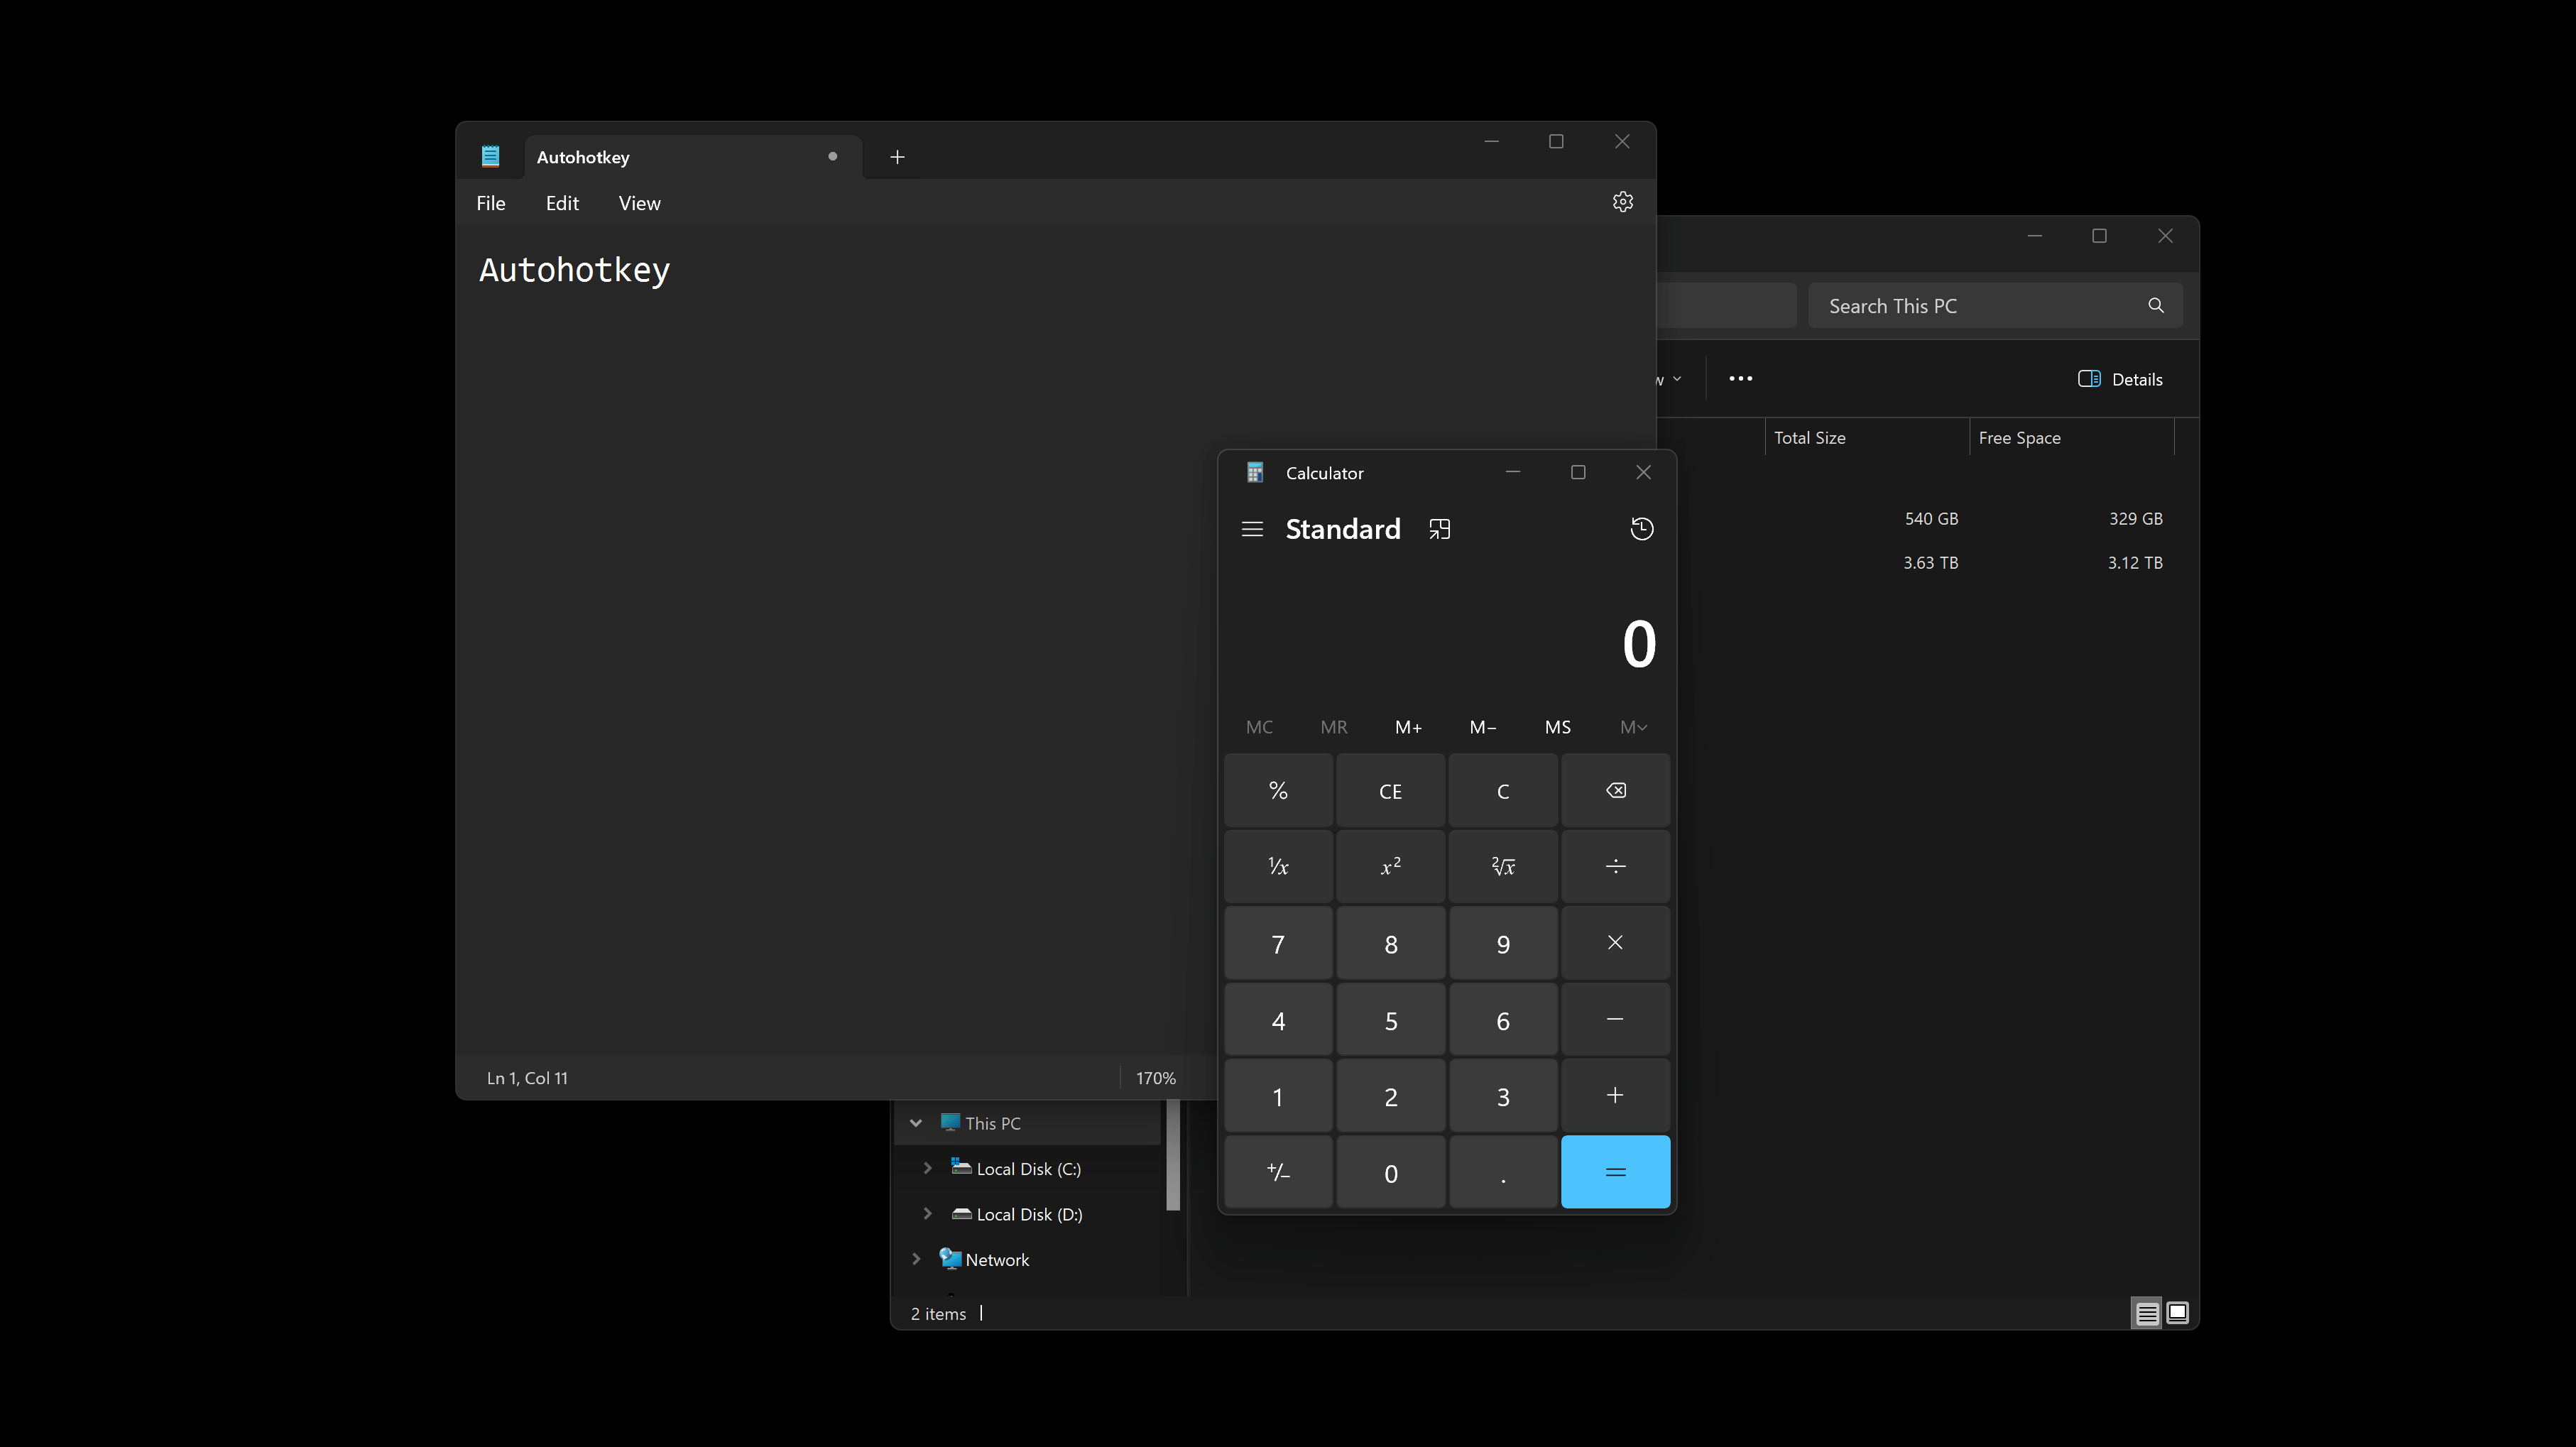Switch File Explorer to details view icon
Screen dimensions: 2576x1447
point(2146,1313)
